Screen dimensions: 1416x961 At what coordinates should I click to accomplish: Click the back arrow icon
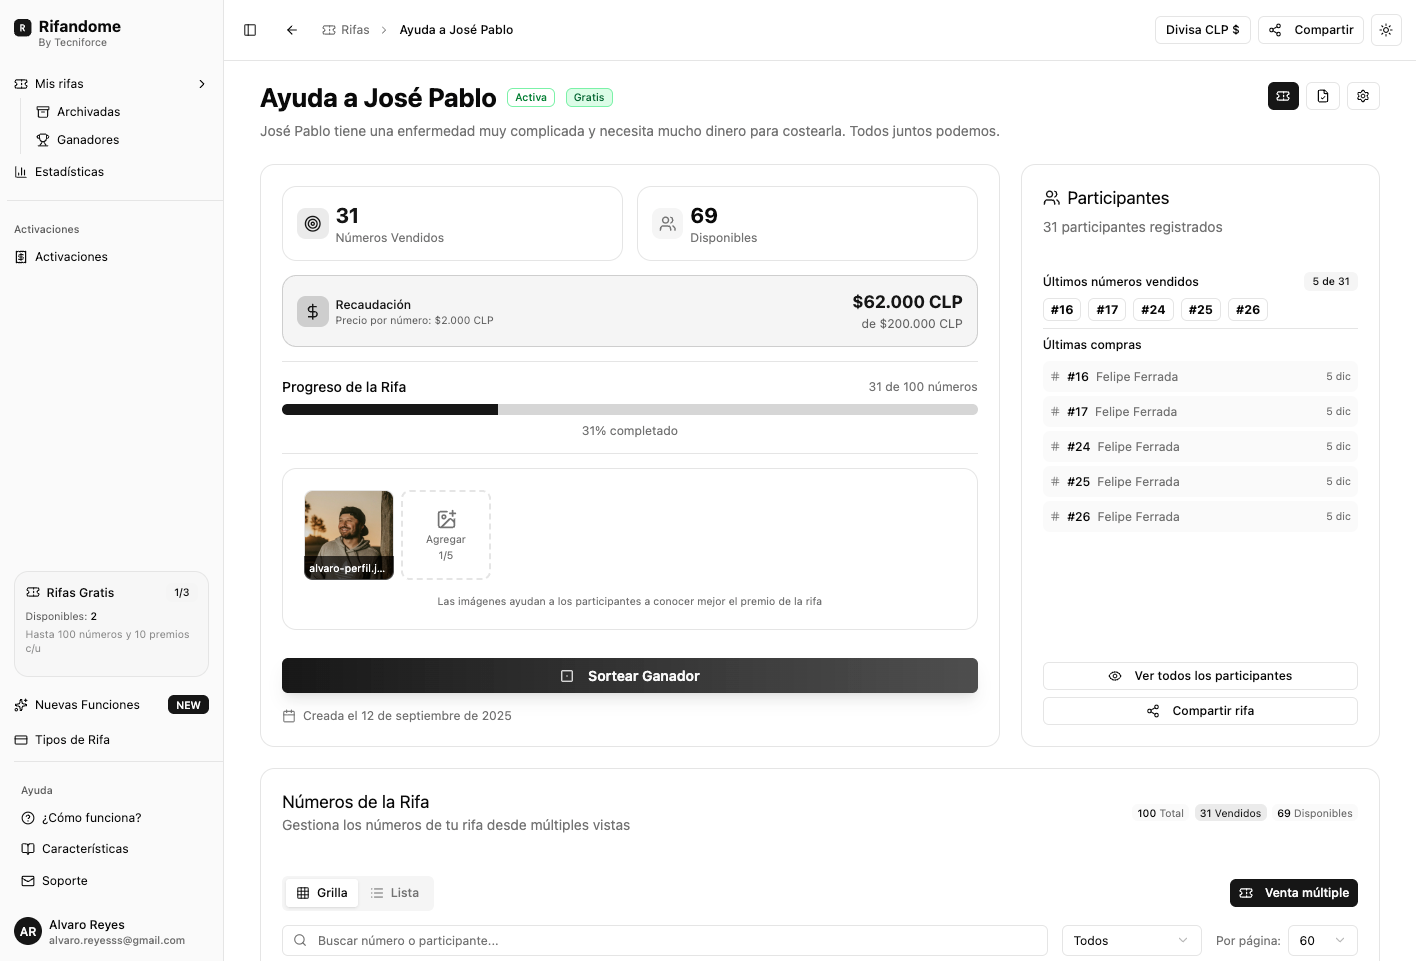[x=292, y=30]
